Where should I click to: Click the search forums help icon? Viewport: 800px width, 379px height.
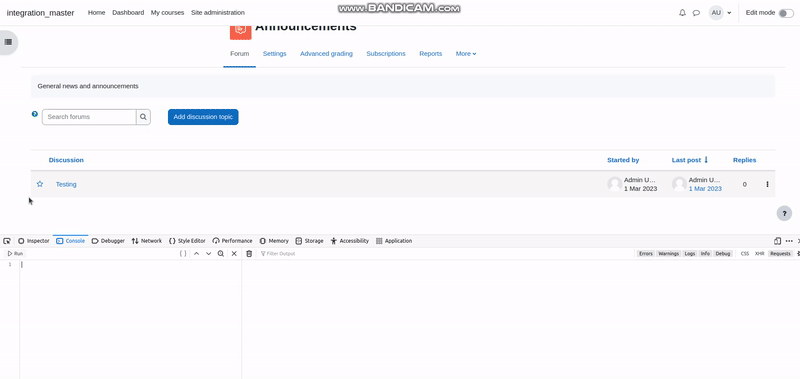click(x=35, y=114)
